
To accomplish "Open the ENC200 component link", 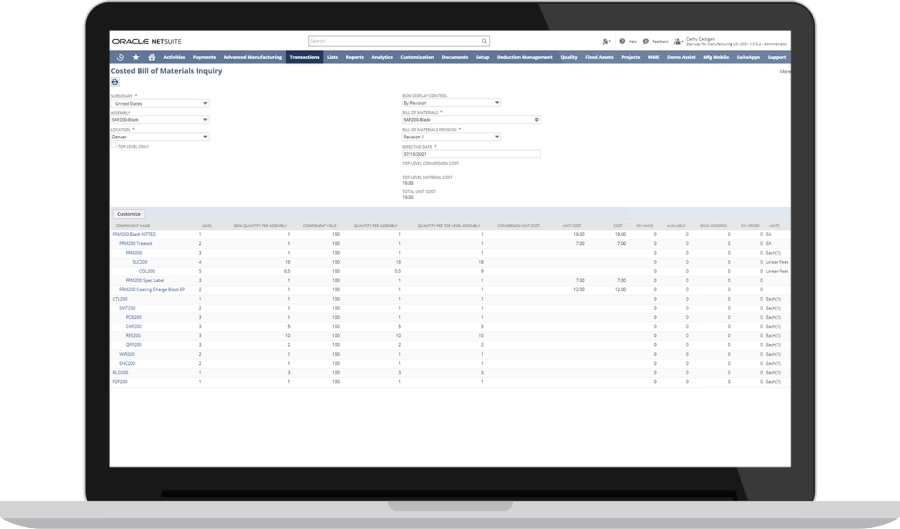I will tap(127, 363).
